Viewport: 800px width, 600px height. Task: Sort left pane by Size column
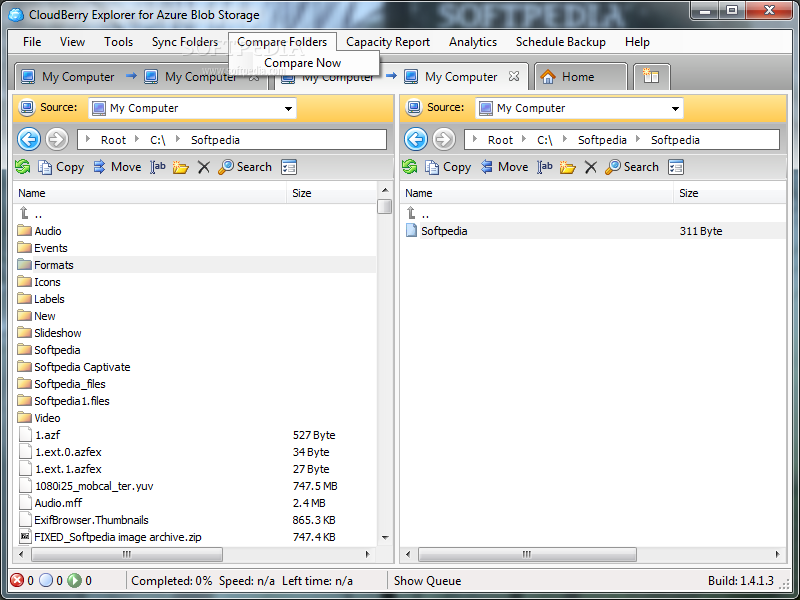332,193
